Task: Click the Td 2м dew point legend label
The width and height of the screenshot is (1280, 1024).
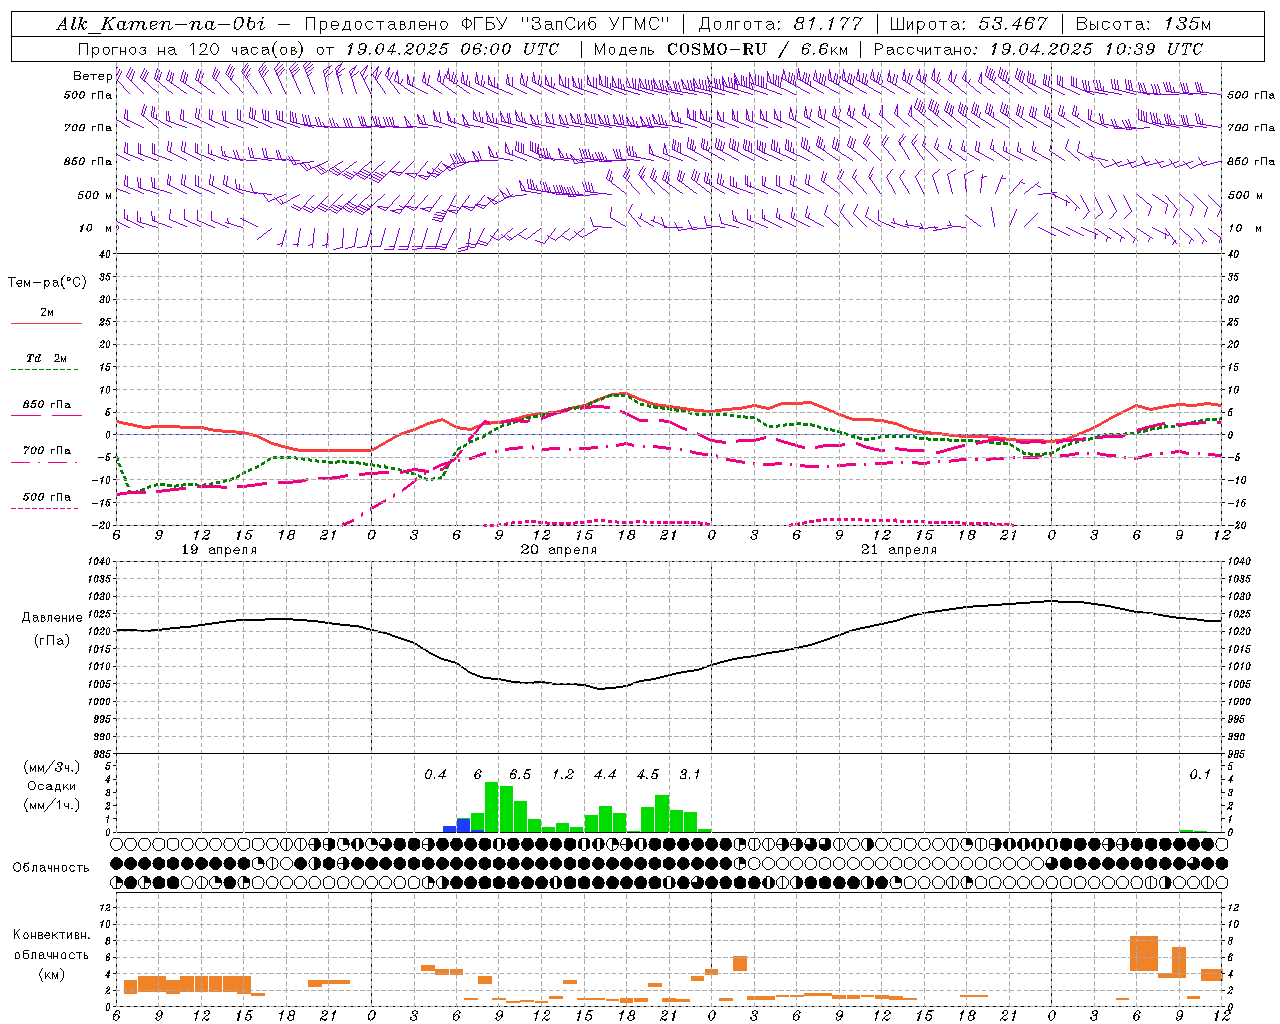Action: (x=46, y=358)
